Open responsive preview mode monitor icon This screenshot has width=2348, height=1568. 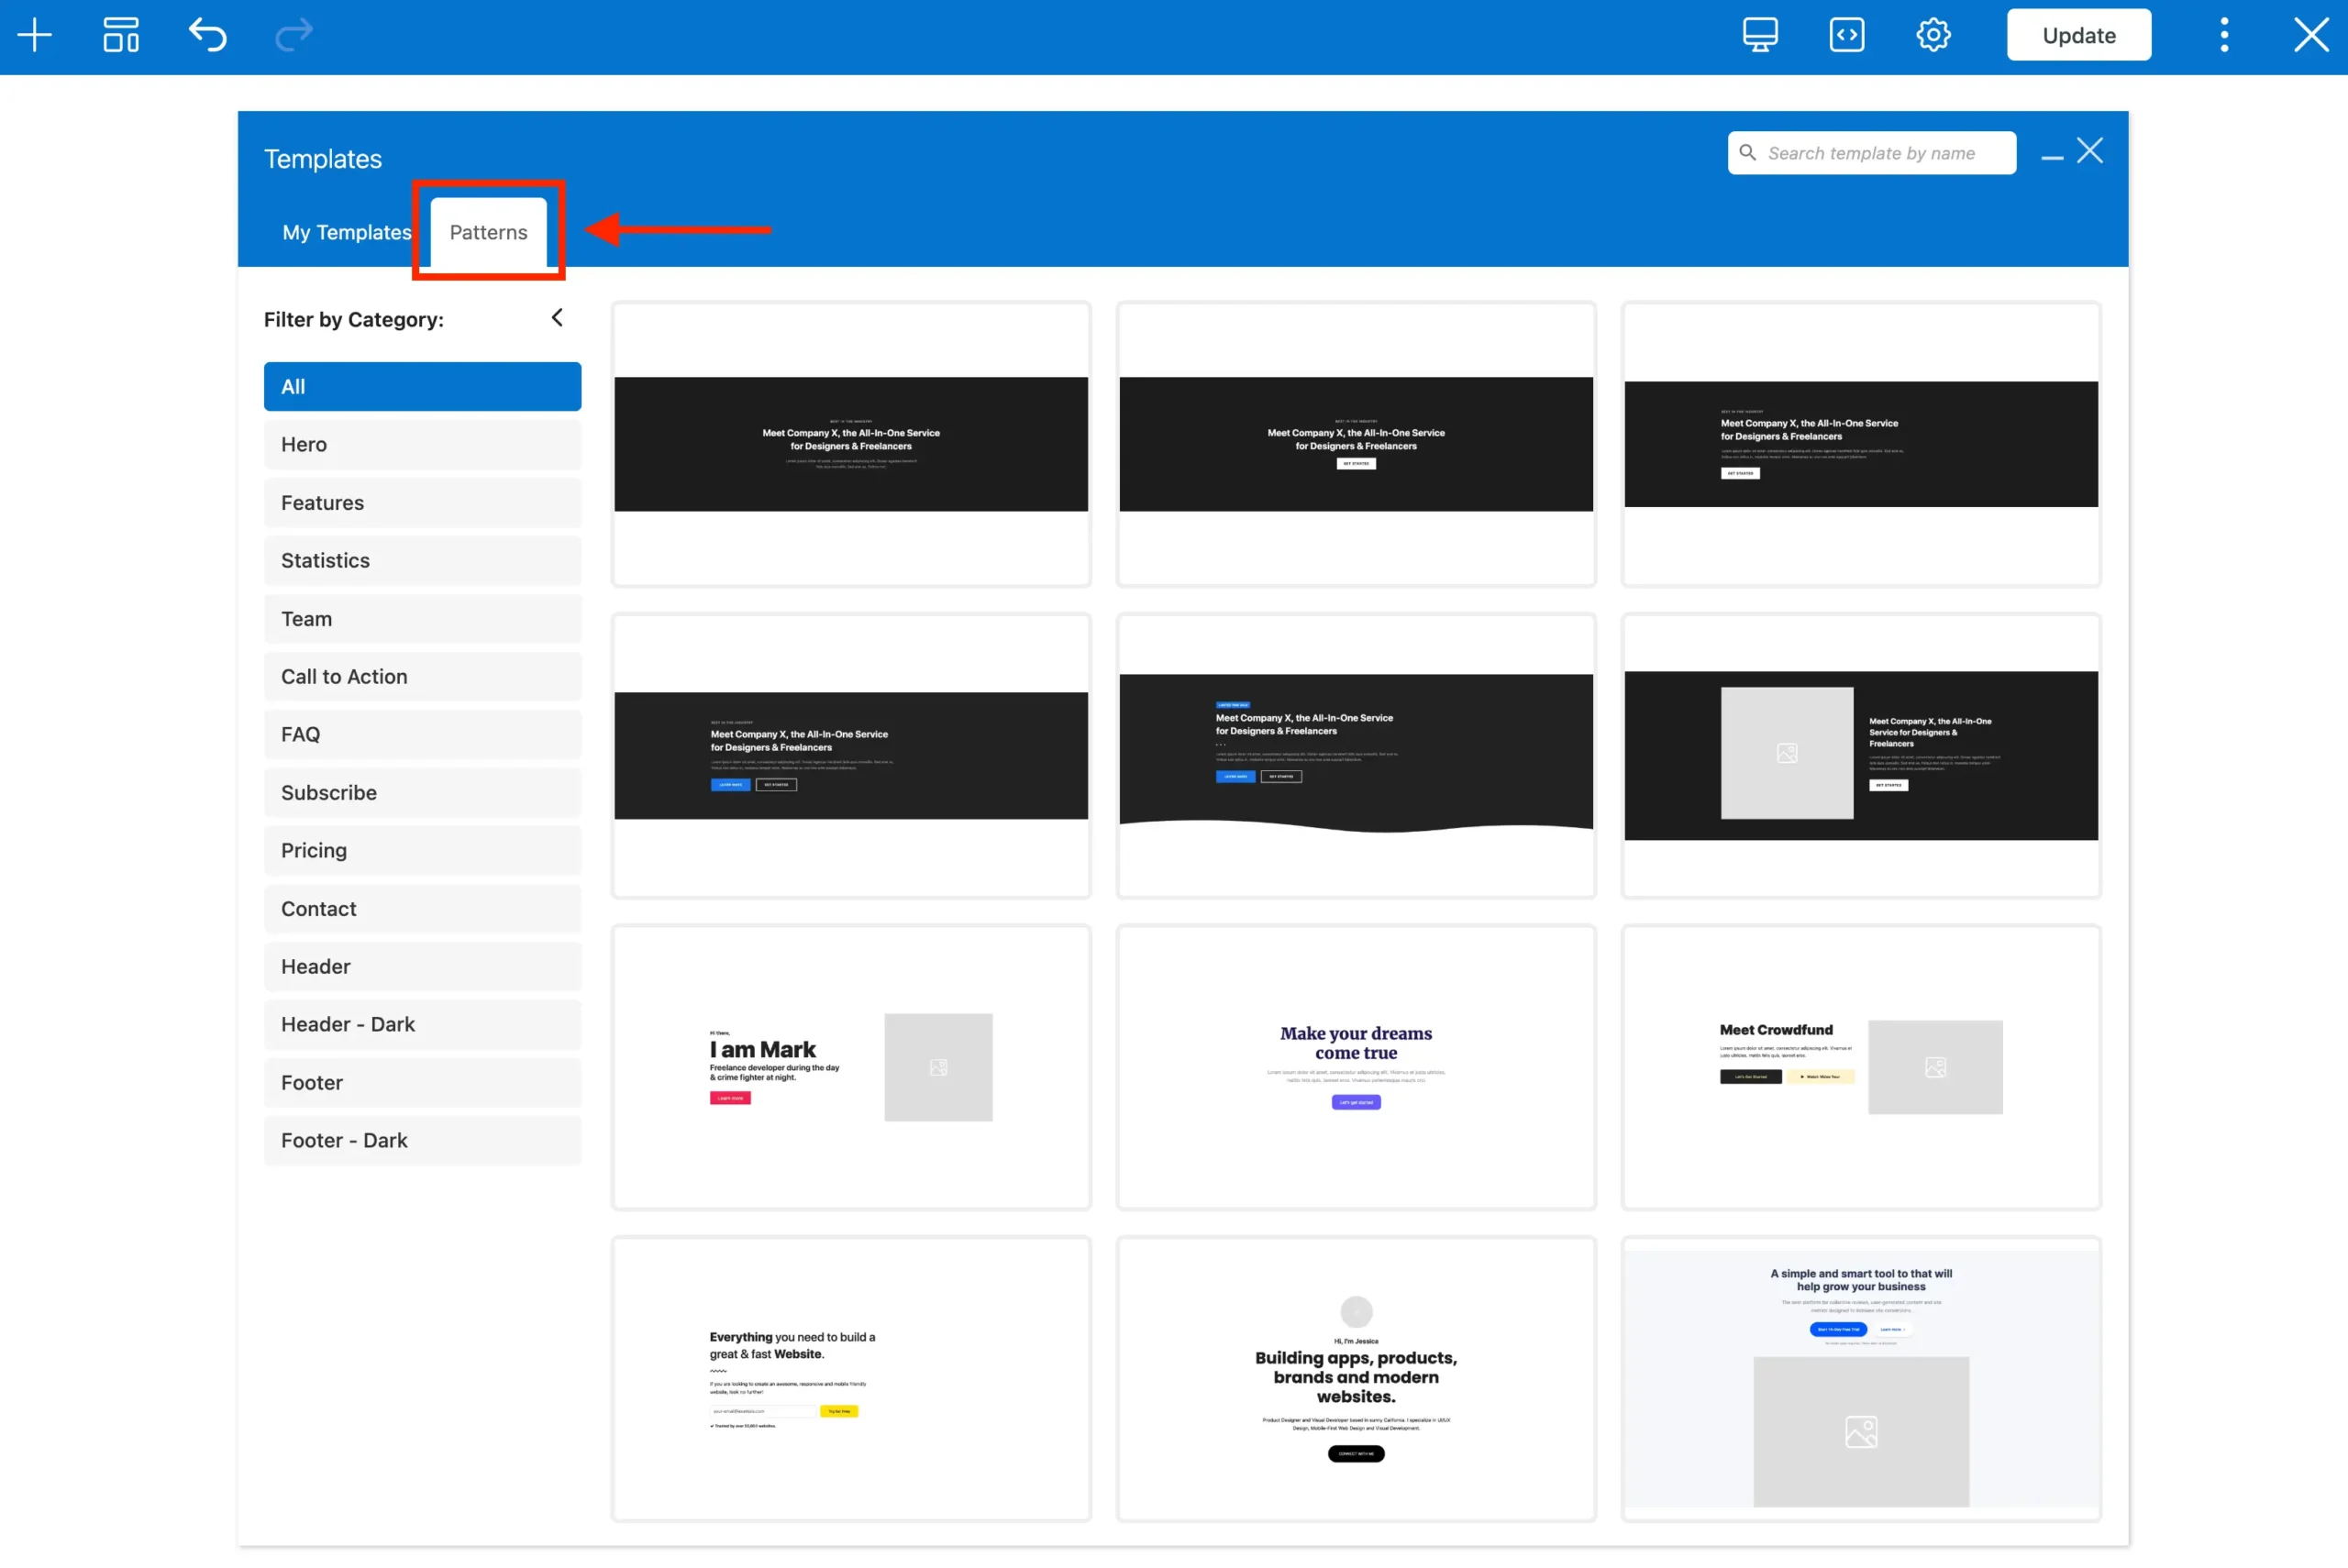click(x=1759, y=34)
